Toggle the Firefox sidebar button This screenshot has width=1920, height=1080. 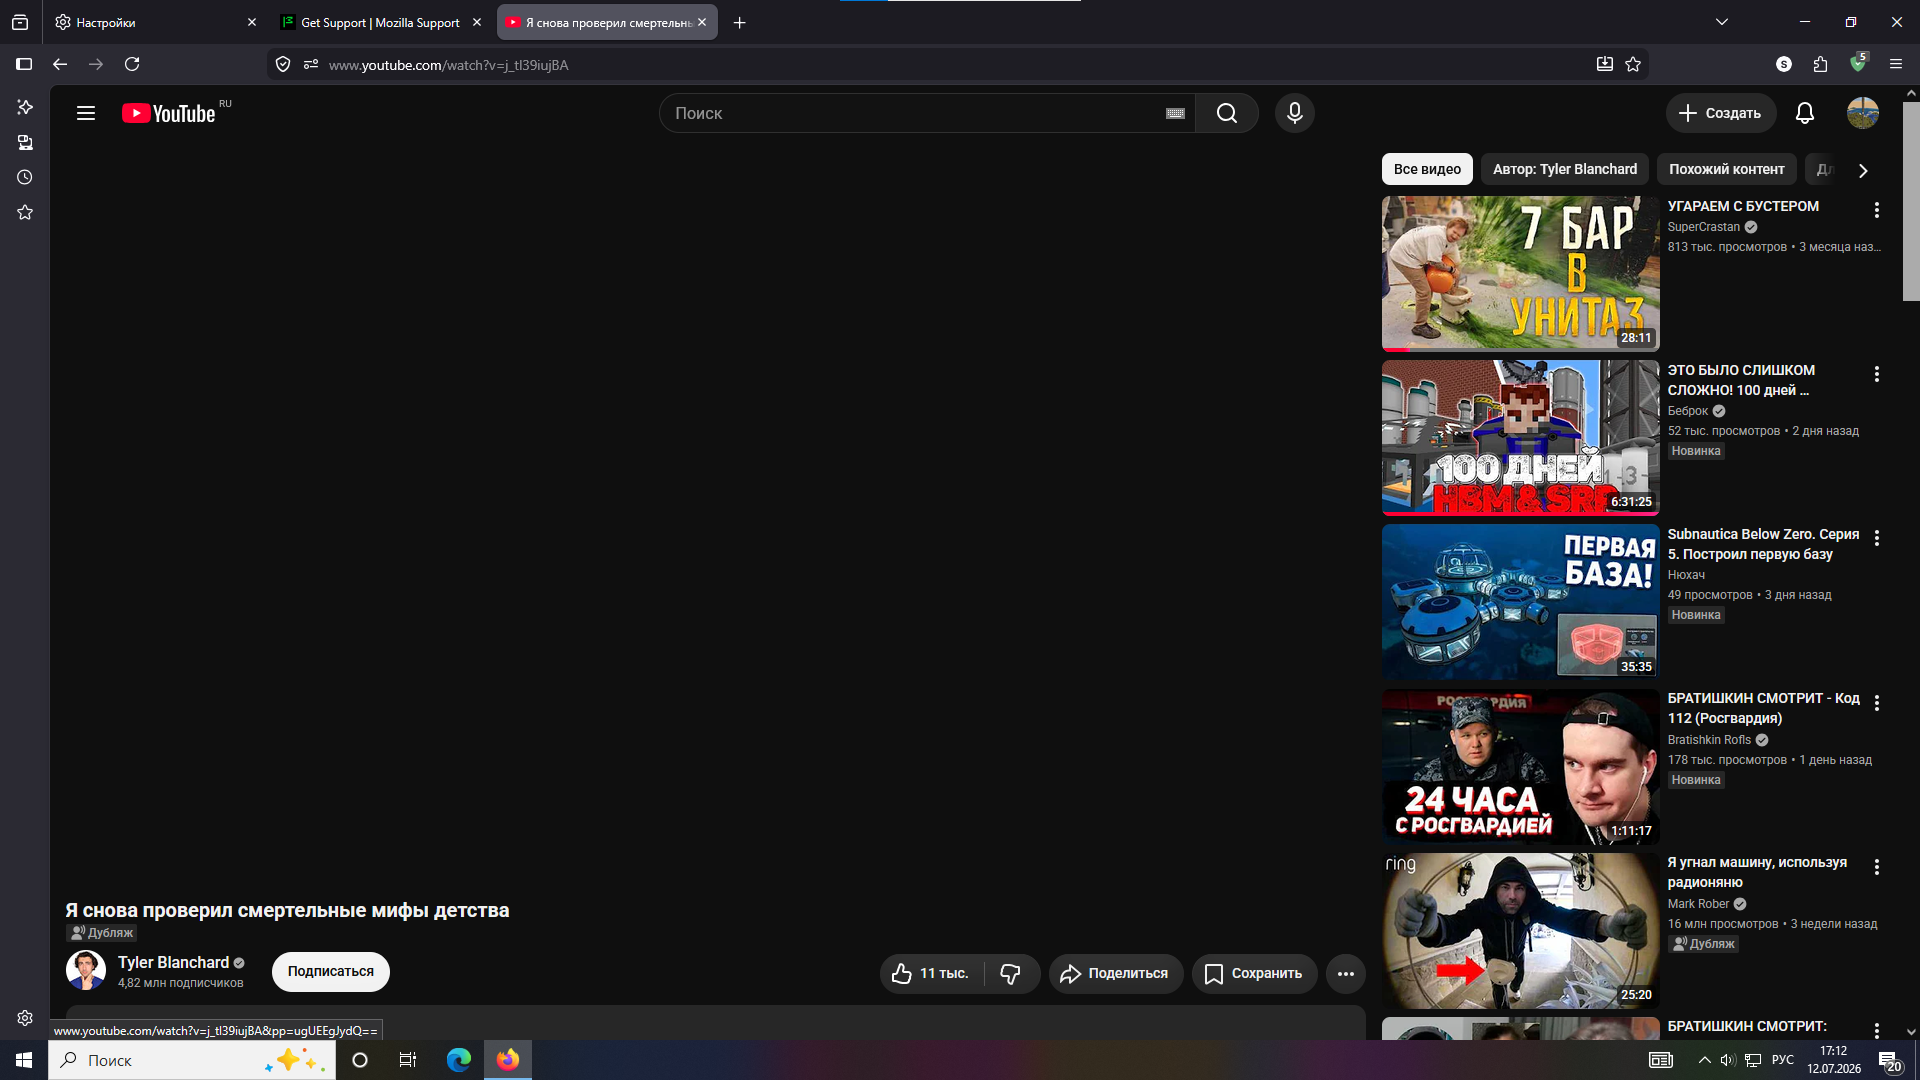(x=24, y=64)
